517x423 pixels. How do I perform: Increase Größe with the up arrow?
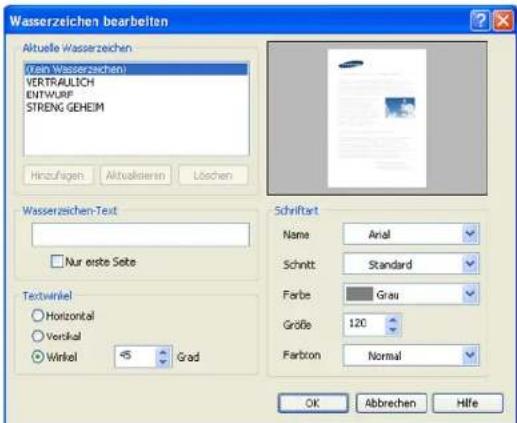pos(393,320)
